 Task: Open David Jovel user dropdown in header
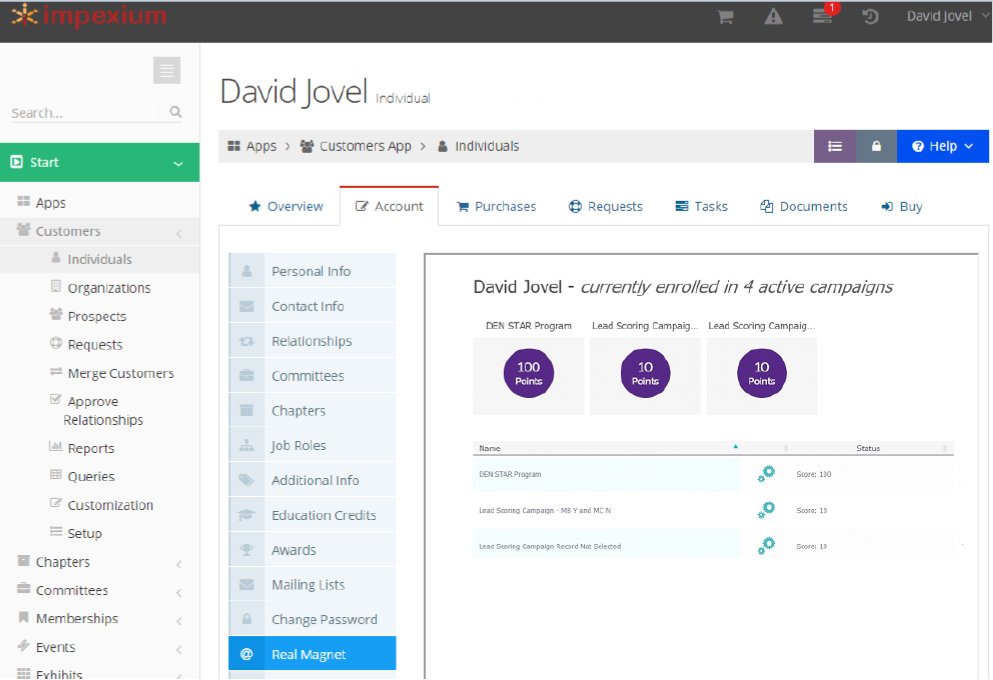tap(947, 16)
